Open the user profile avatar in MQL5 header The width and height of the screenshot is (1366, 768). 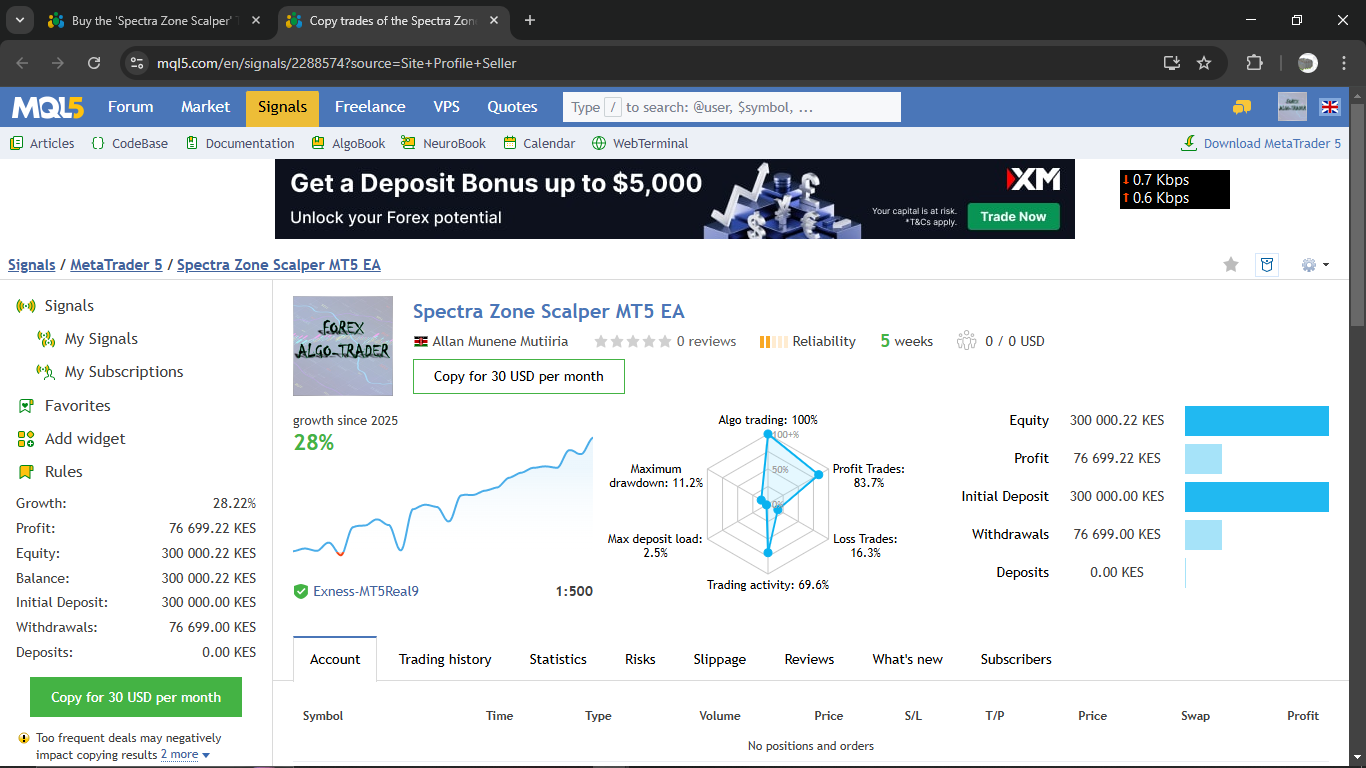(1293, 107)
